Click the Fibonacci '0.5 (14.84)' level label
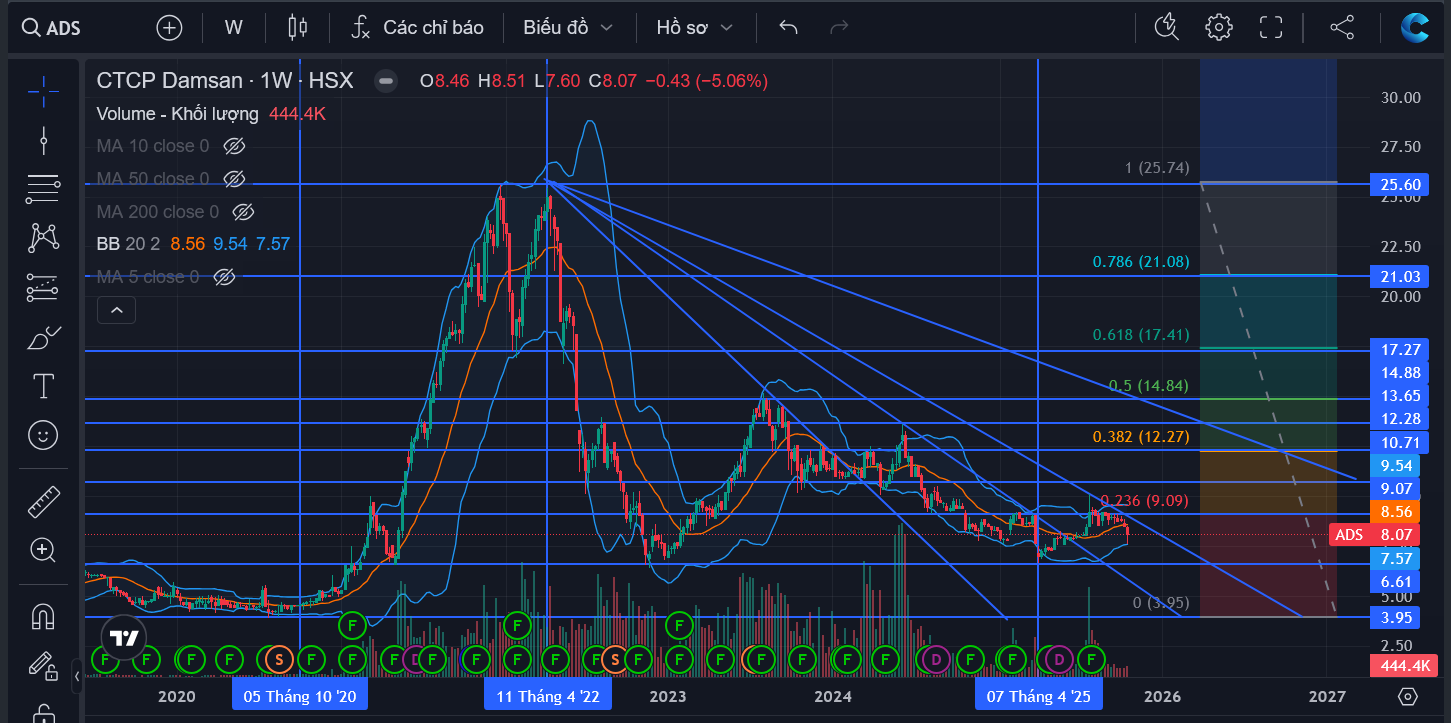This screenshot has height=723, width=1451. (1149, 386)
